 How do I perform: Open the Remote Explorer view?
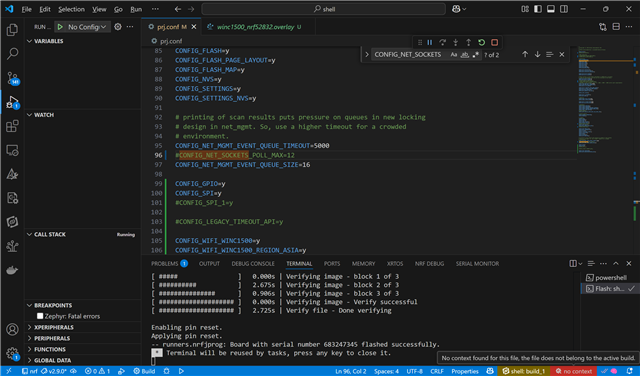12,150
